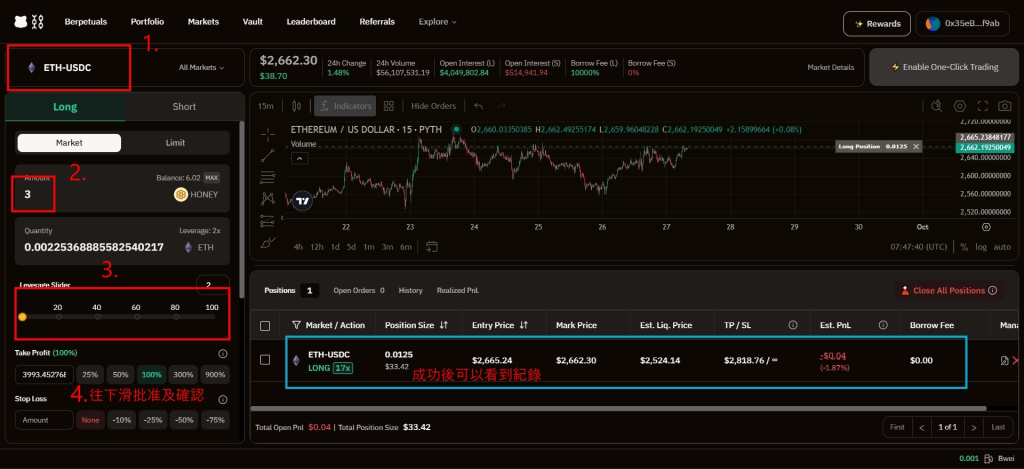Toggle chart fullscreen mode icon
This screenshot has width=1024, height=469.
984,106
